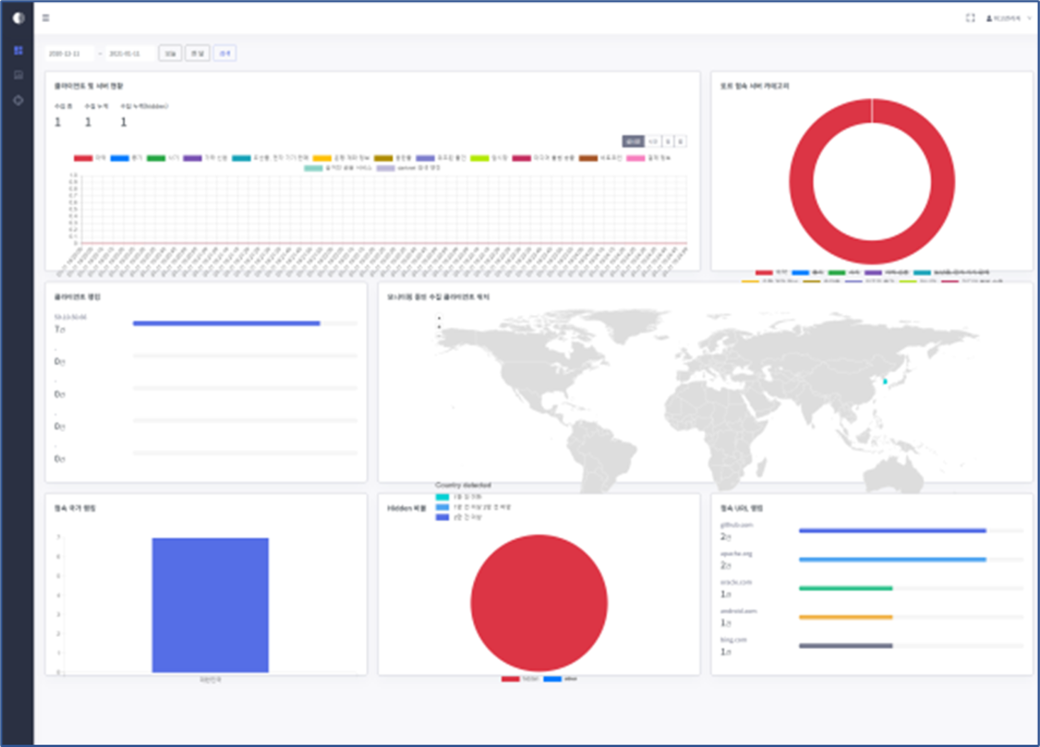Click the second sidebar icon below dashboard

pos(17,75)
